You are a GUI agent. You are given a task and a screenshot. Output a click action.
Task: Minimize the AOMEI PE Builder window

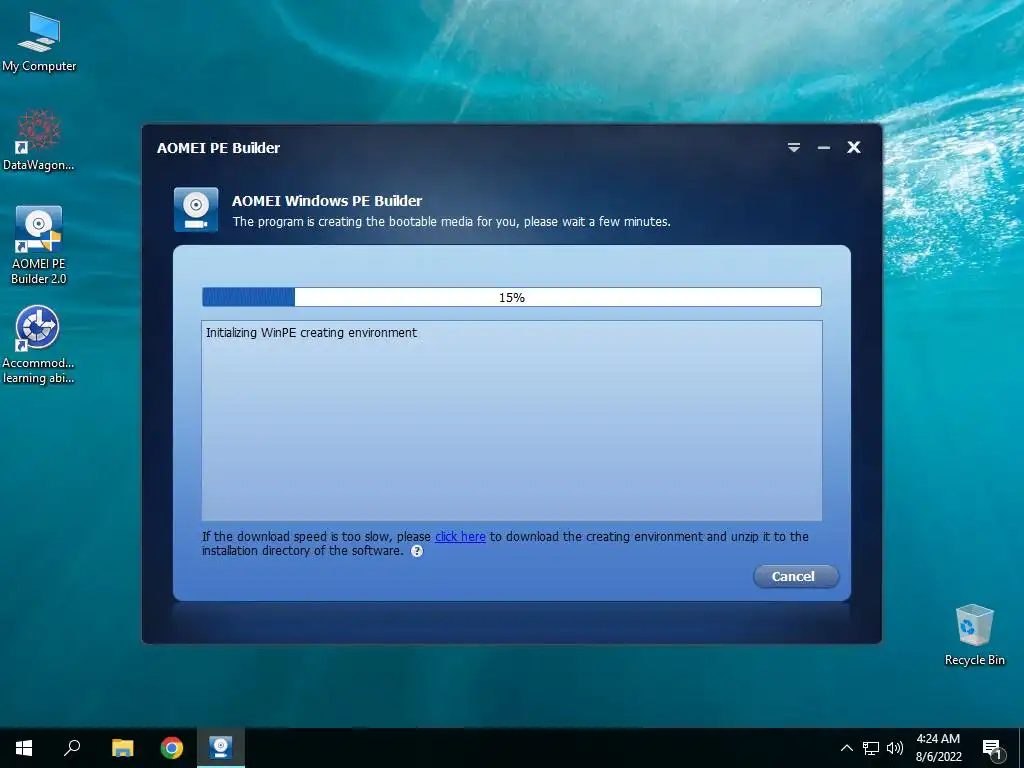(824, 148)
